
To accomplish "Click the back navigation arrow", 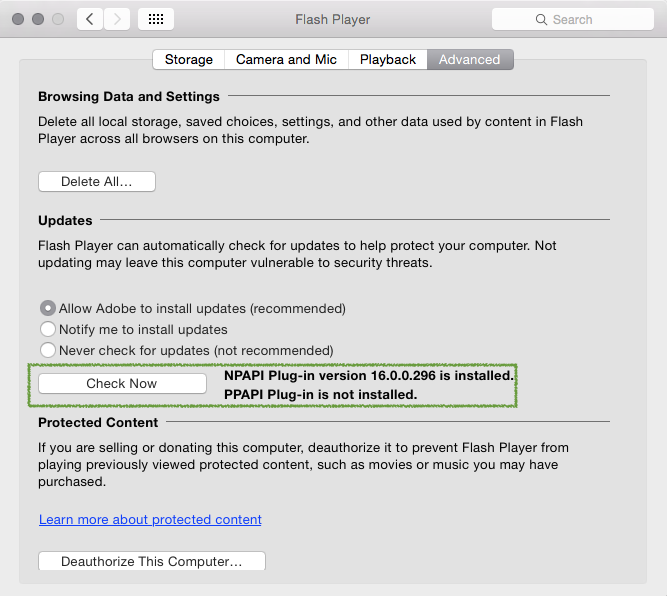I will point(90,19).
